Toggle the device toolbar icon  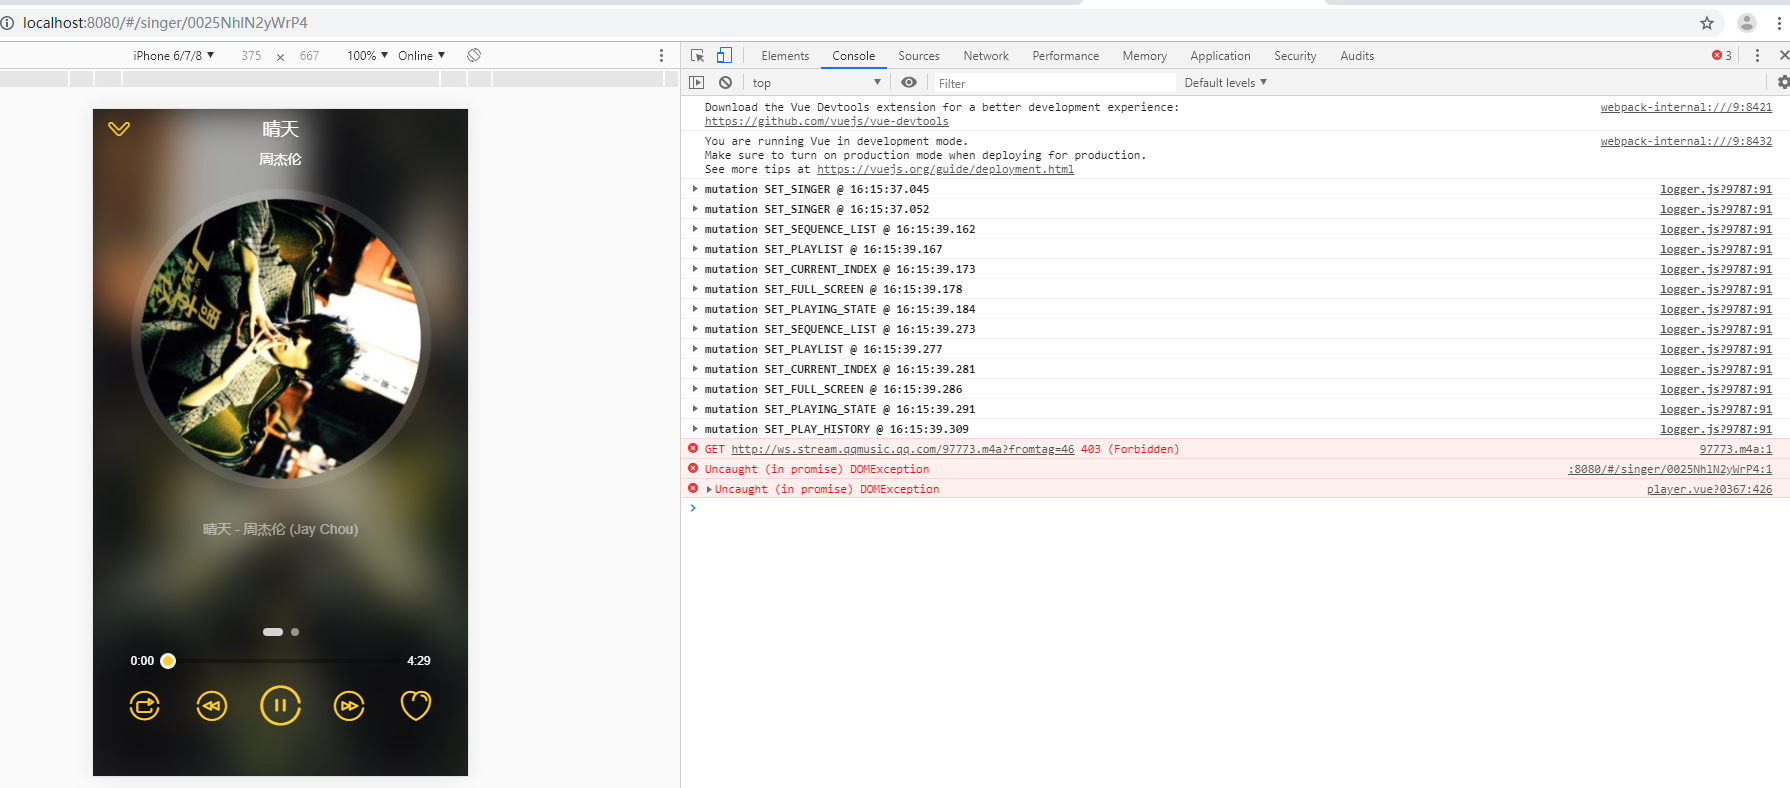pos(724,56)
